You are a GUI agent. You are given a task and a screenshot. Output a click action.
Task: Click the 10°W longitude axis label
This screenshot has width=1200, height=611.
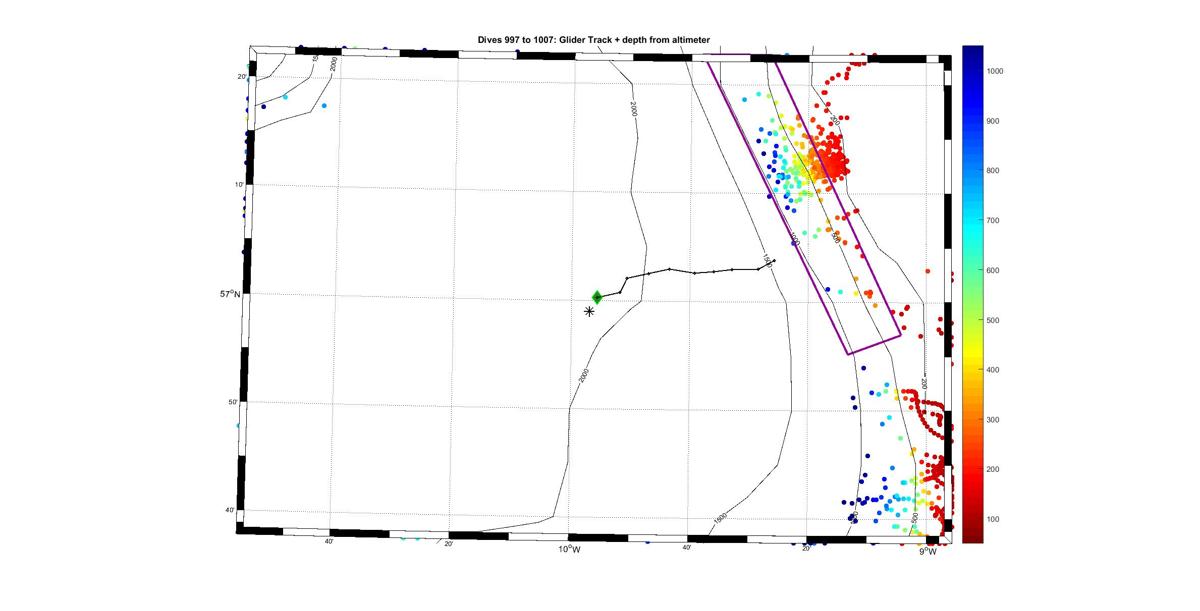click(568, 549)
